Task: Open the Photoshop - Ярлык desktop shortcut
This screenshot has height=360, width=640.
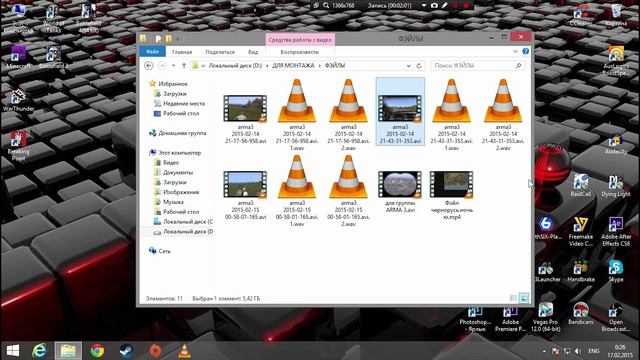Action: (x=475, y=319)
